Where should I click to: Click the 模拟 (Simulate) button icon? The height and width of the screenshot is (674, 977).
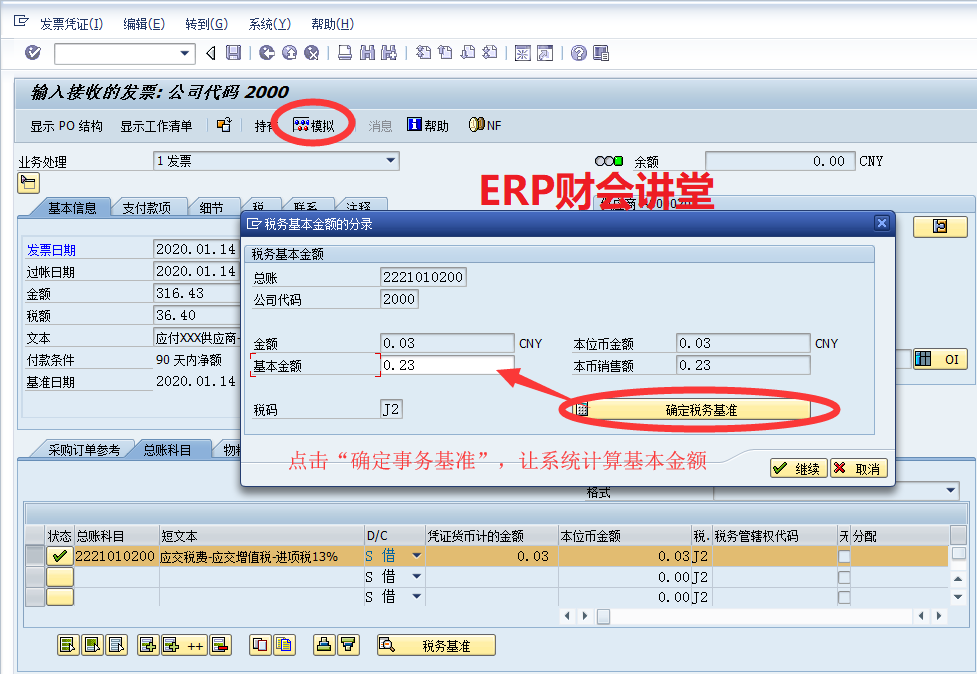click(x=301, y=125)
